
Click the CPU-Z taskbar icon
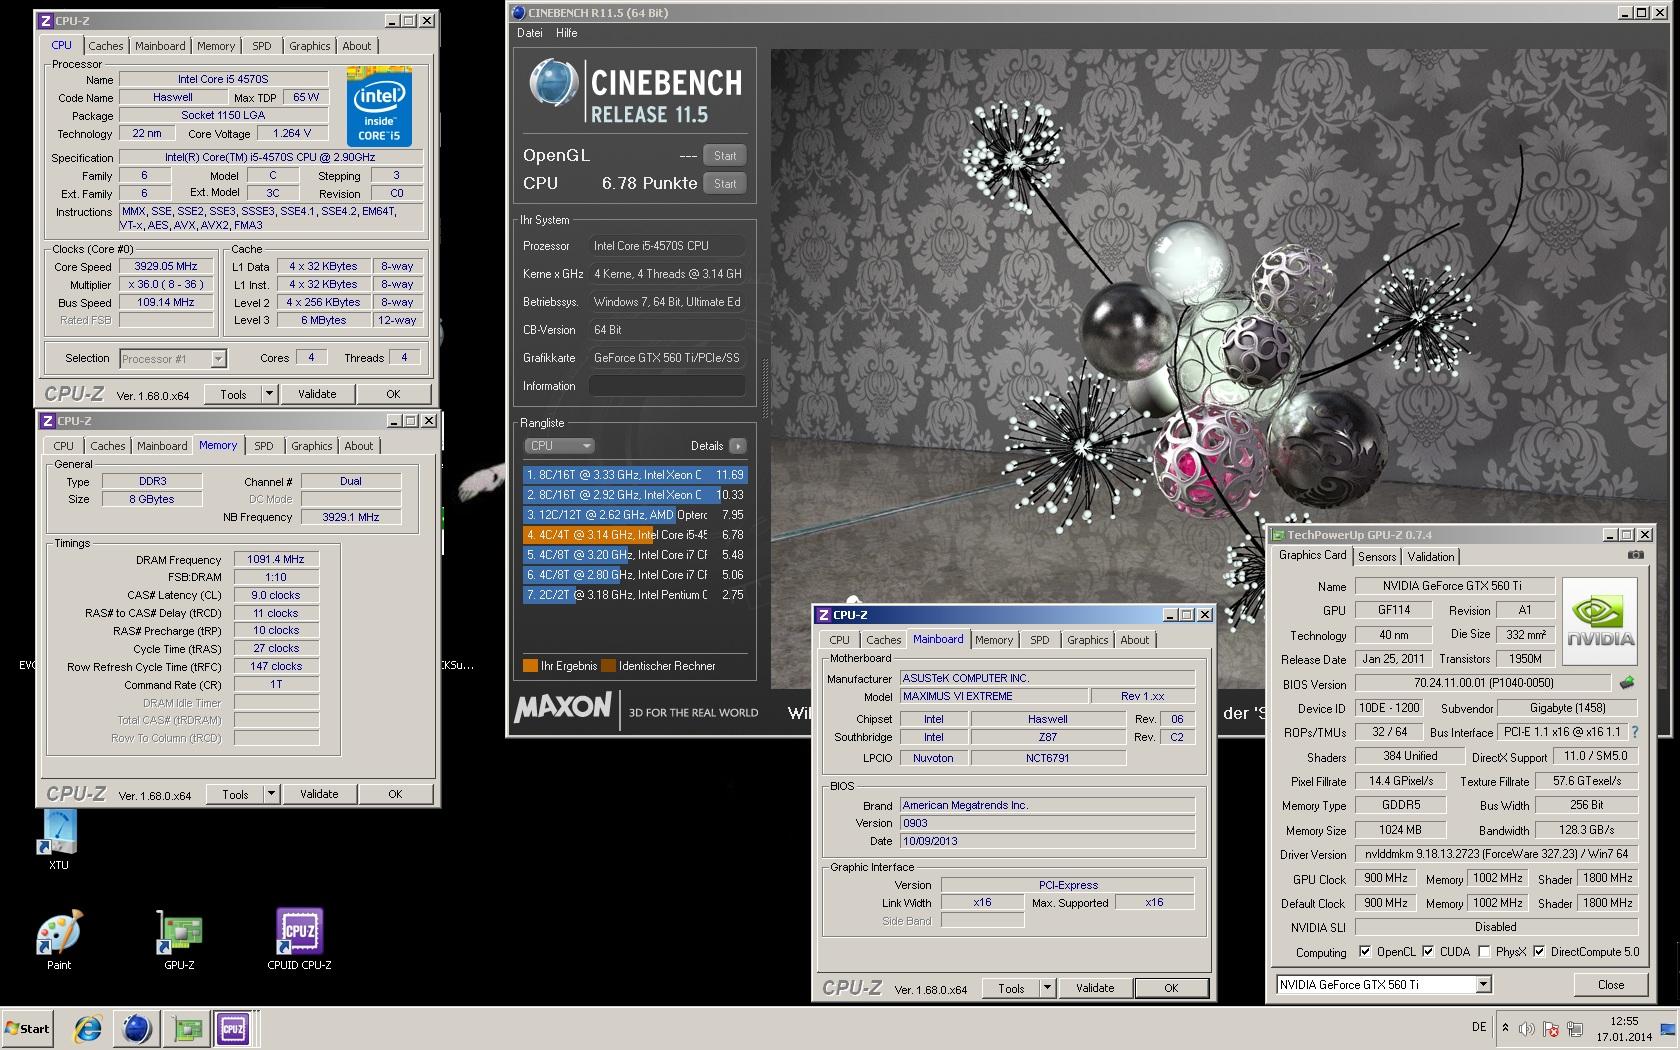coord(233,1028)
